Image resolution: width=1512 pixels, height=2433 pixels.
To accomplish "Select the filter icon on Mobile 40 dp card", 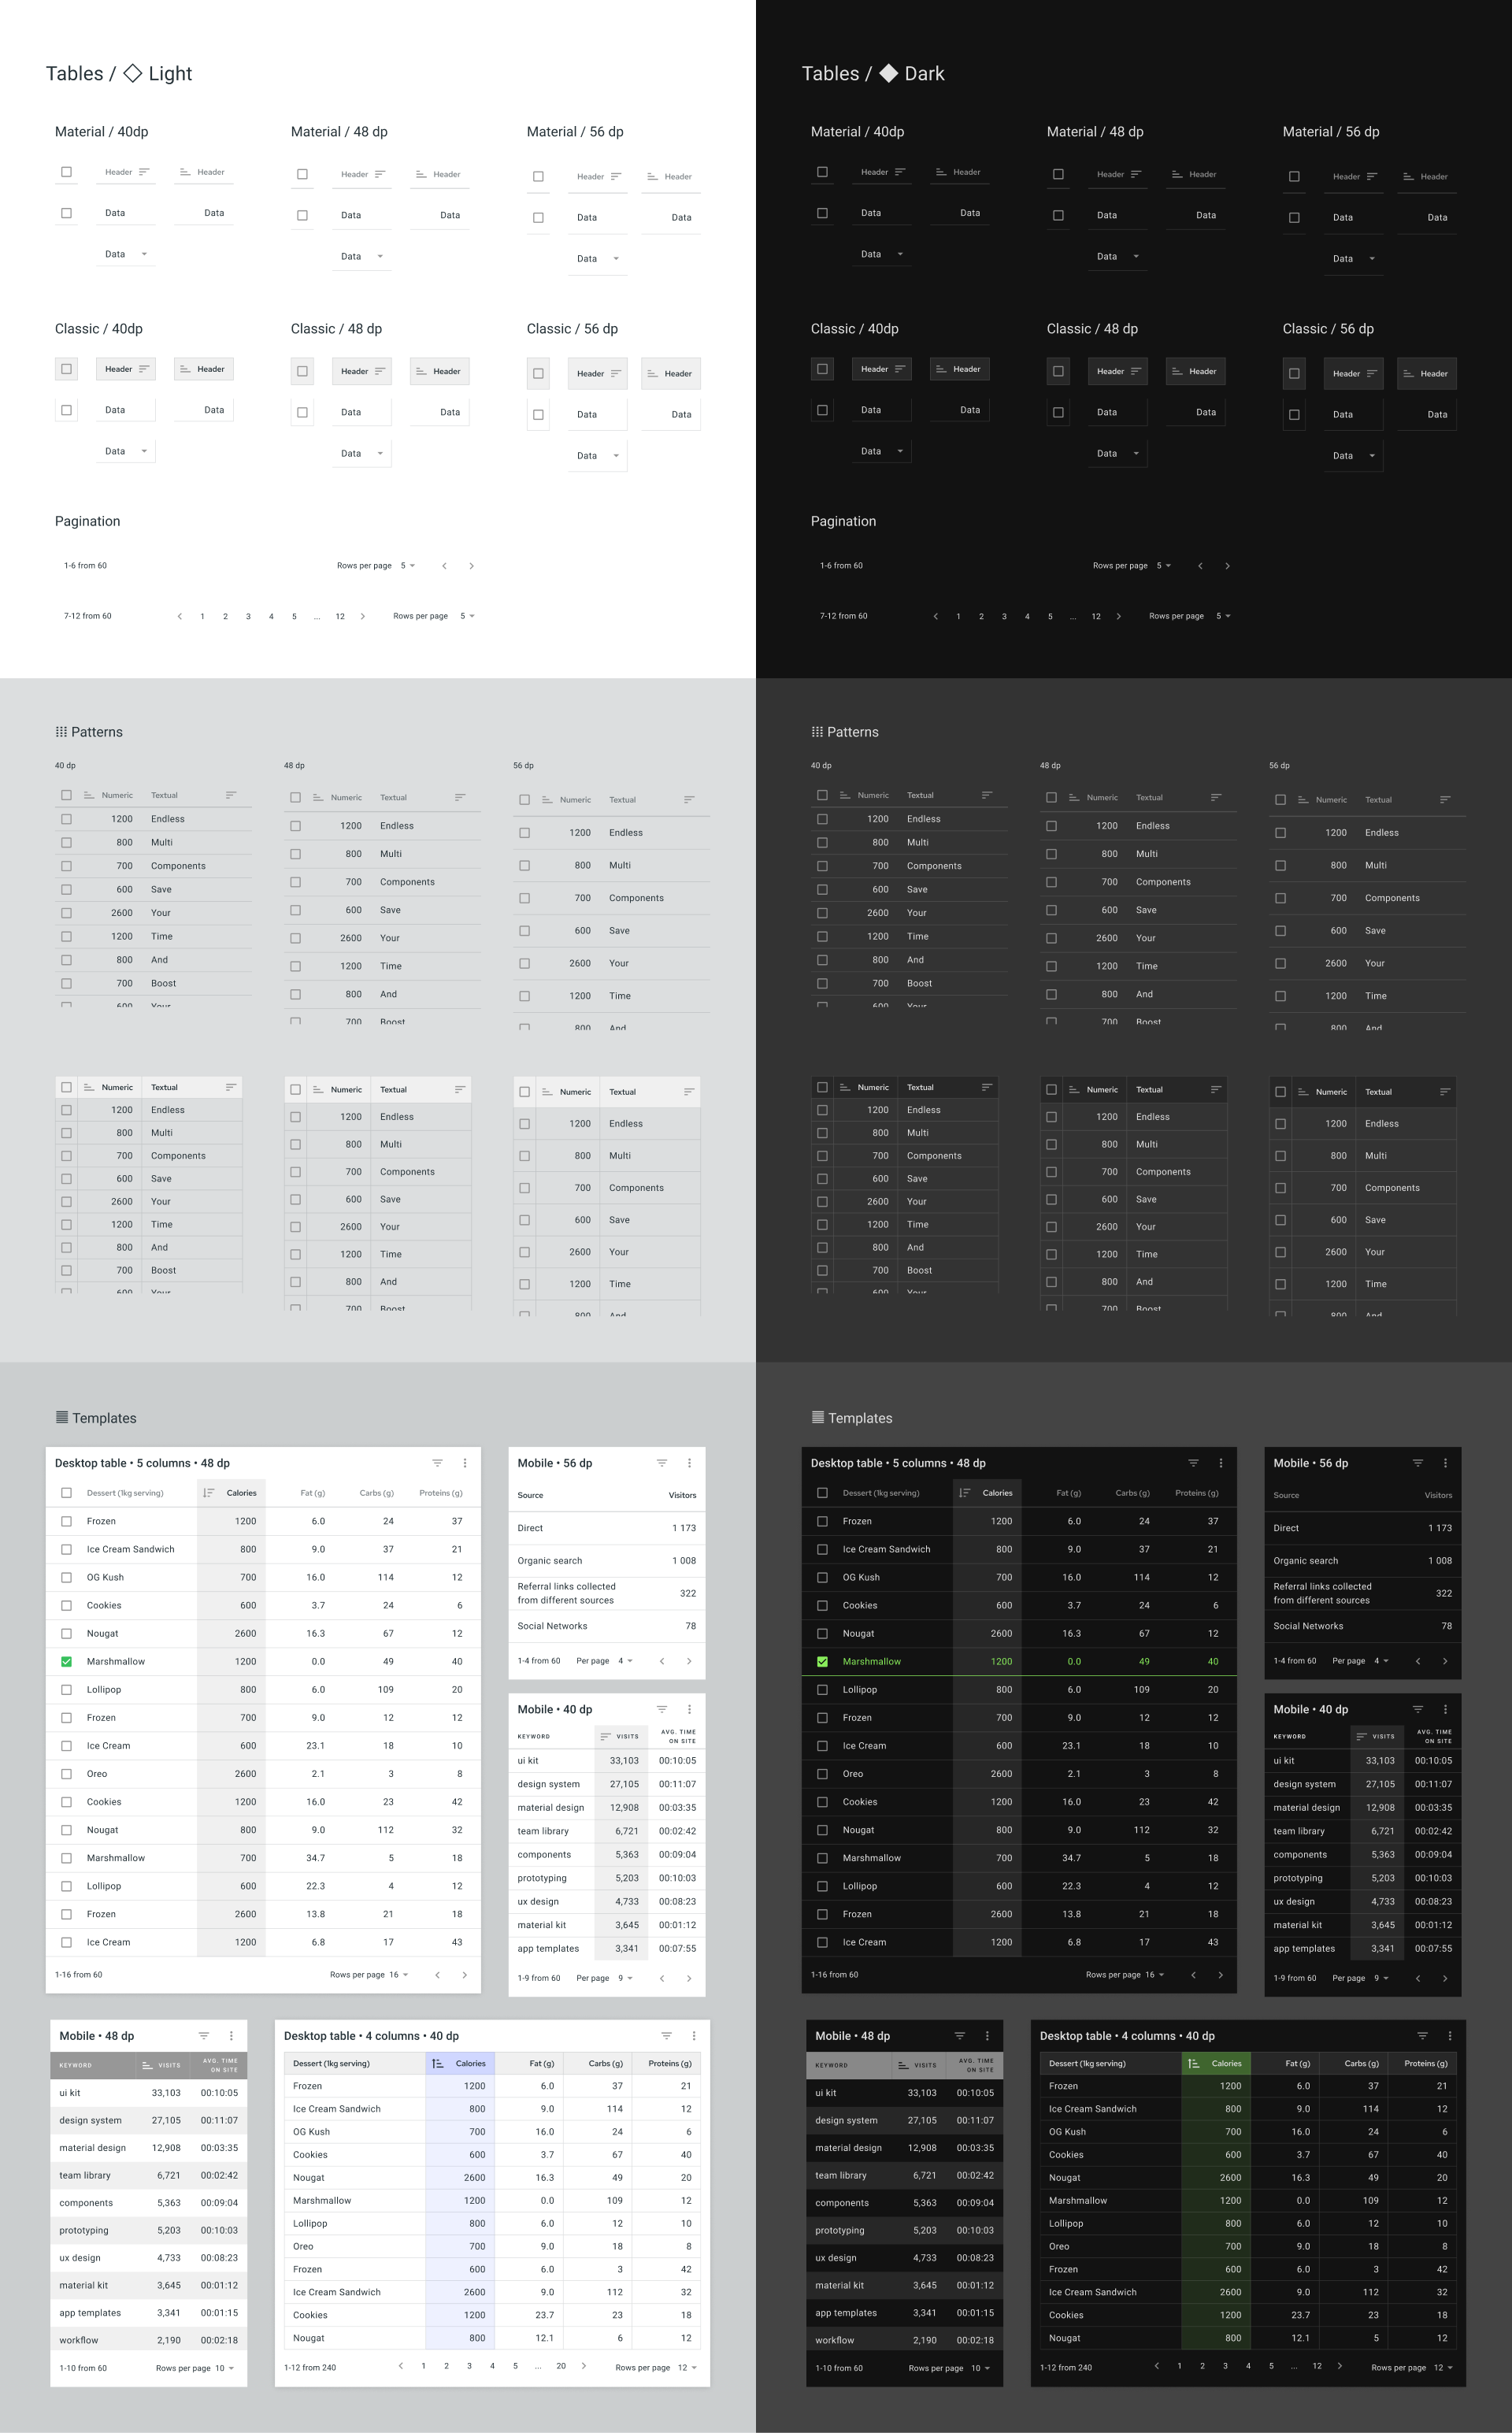I will (662, 1709).
